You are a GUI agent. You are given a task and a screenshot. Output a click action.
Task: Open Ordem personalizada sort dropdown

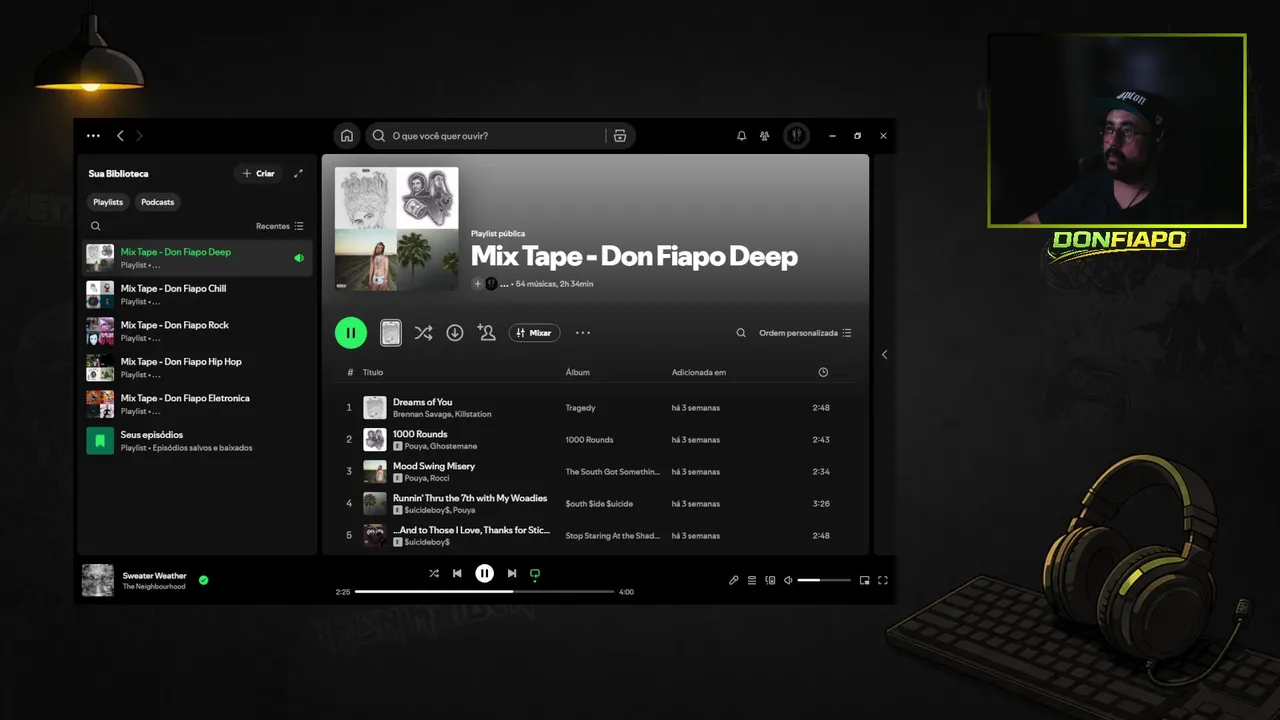coord(805,333)
